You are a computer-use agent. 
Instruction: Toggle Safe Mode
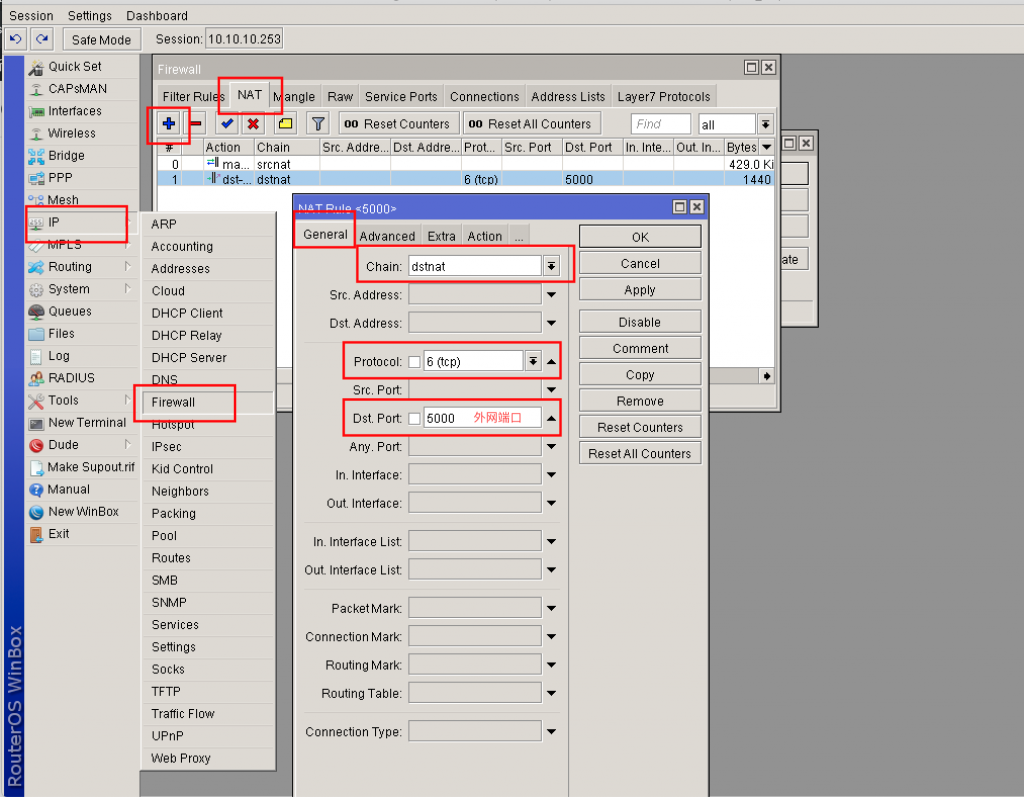click(101, 40)
